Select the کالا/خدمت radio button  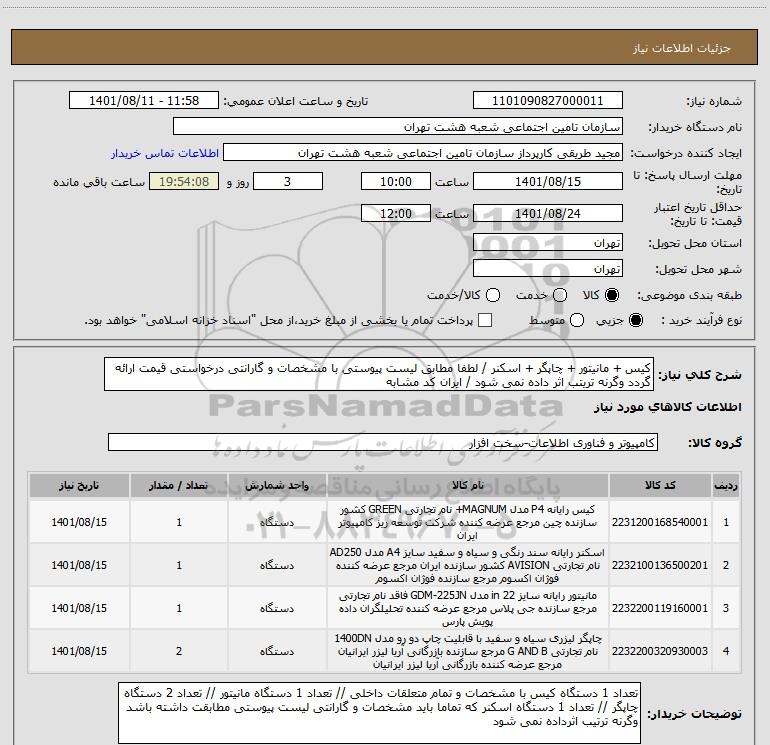[493, 295]
